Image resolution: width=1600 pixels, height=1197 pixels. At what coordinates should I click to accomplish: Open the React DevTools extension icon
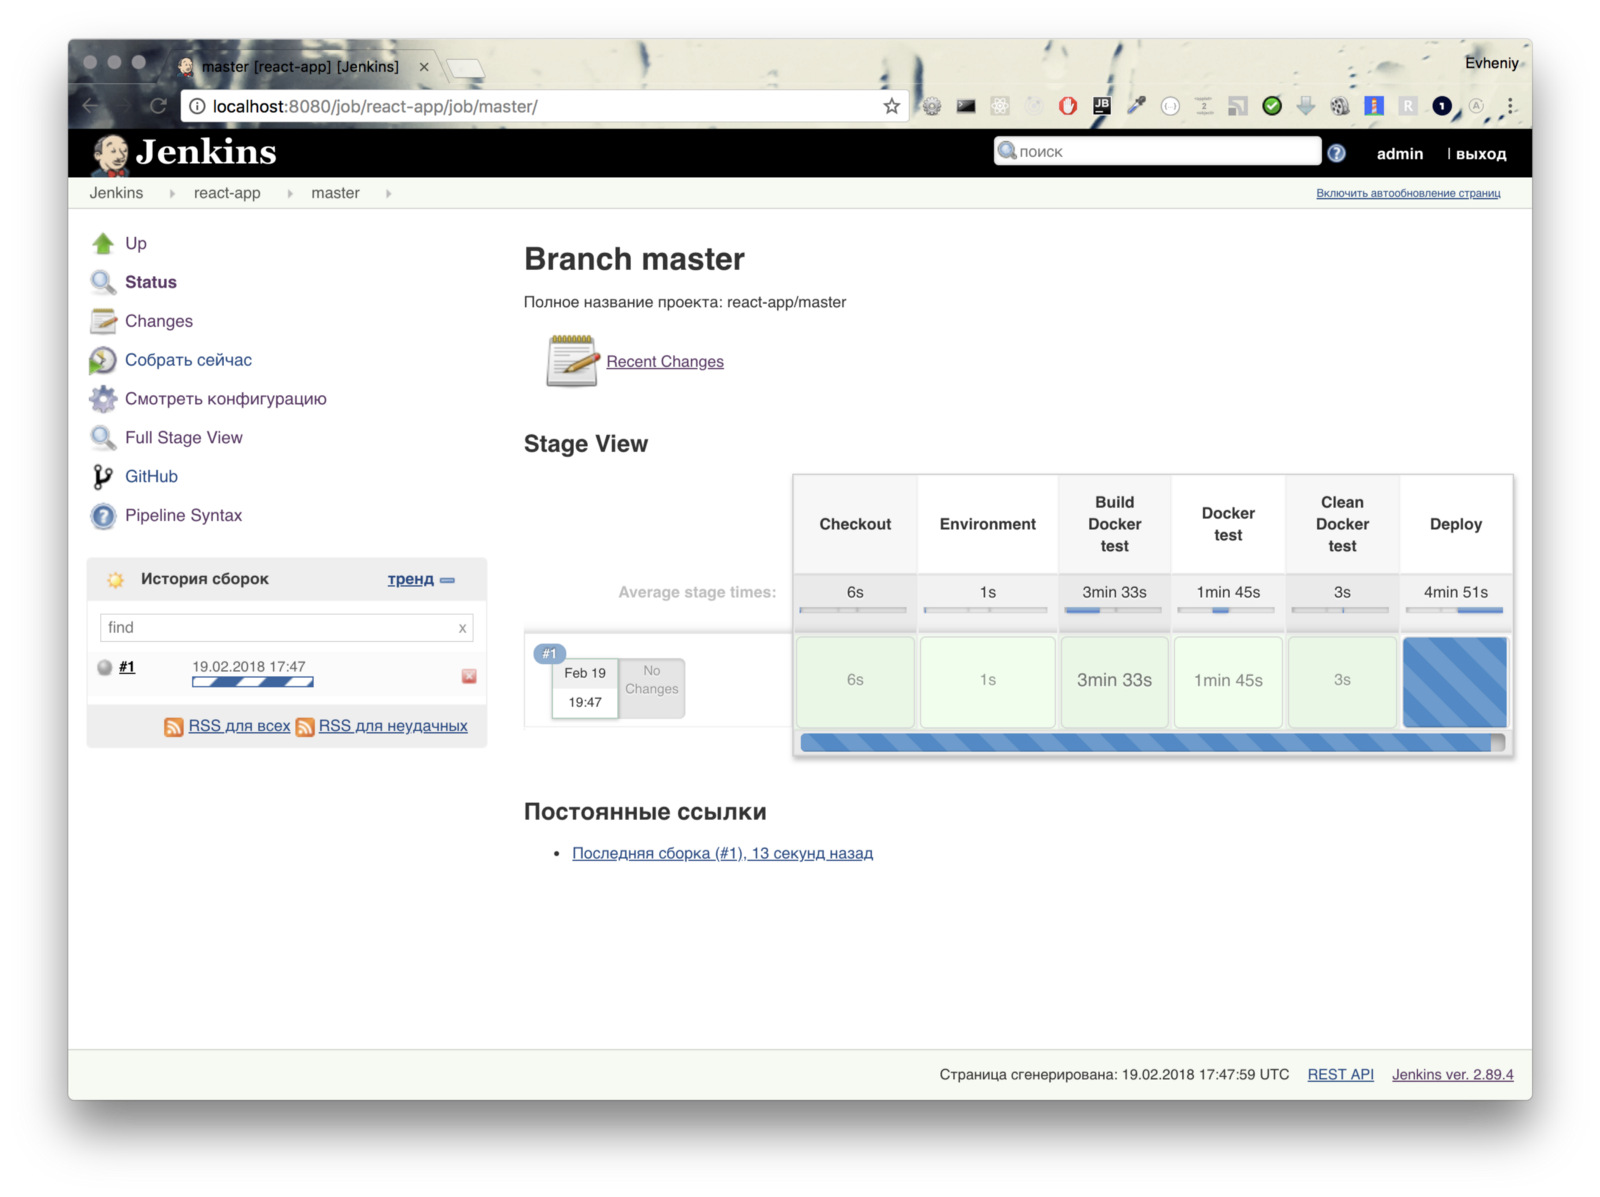click(x=1000, y=106)
